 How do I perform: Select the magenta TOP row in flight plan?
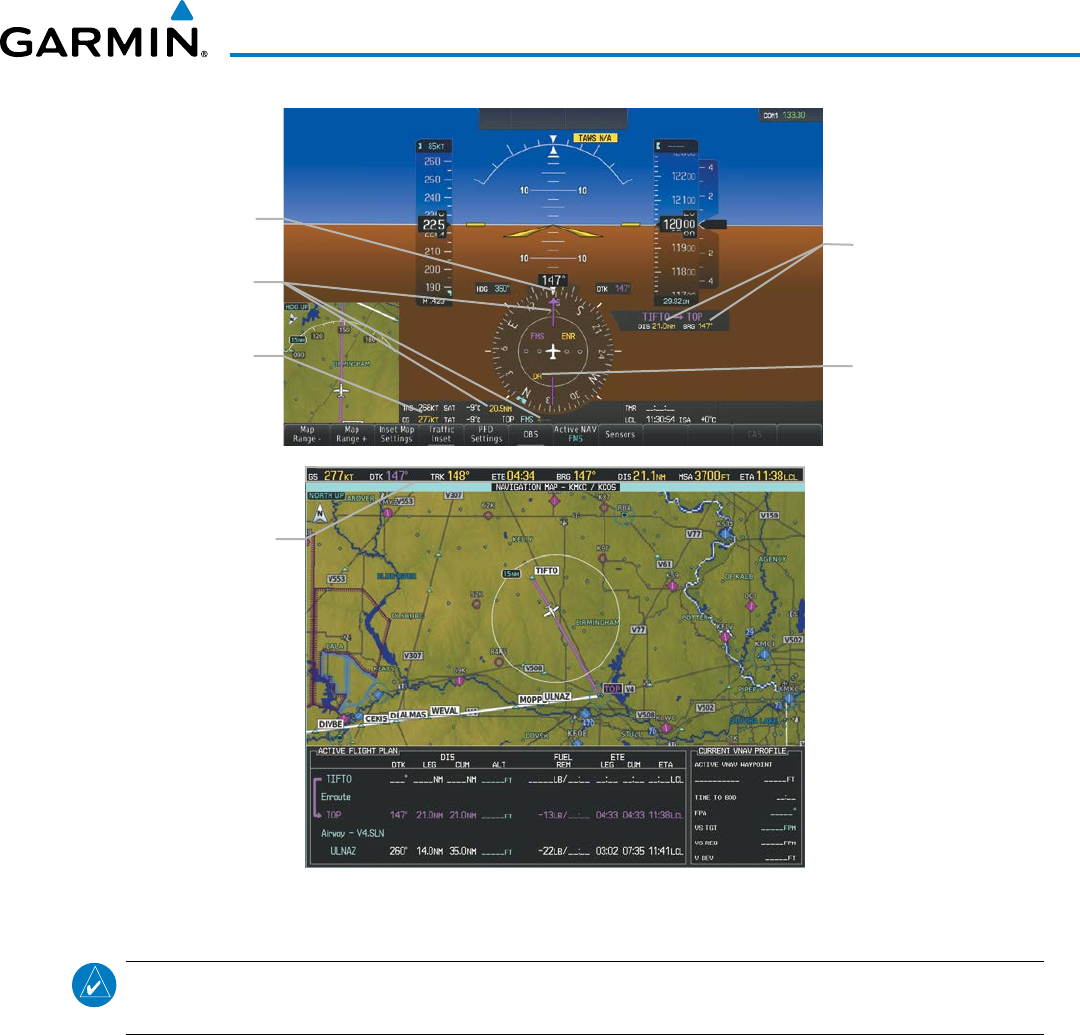pos(499,815)
